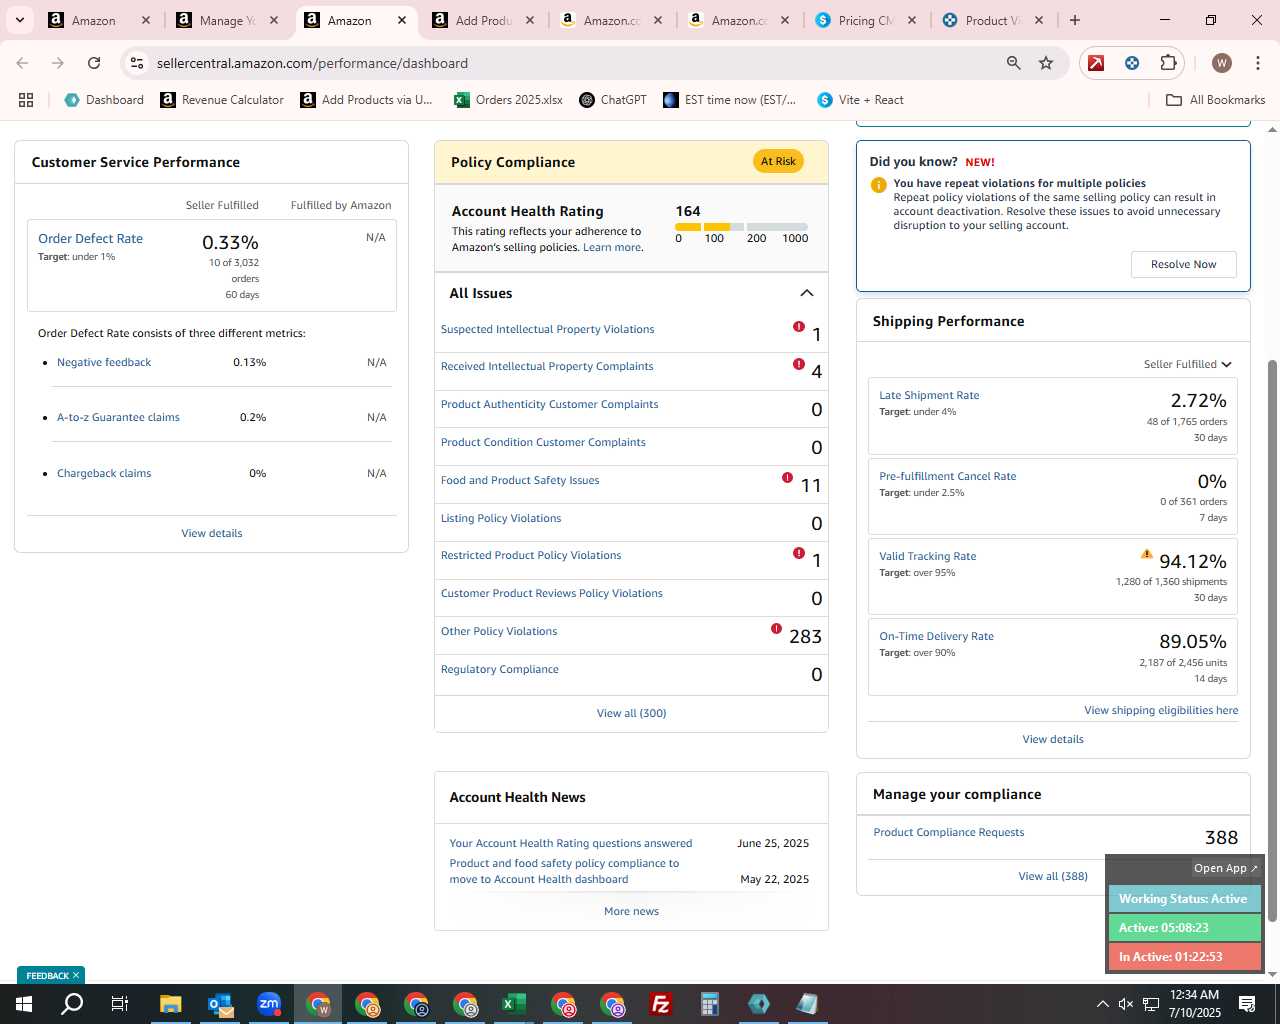Screen dimensions: 1280x1024
Task: Bookmark this page with star icon
Action: pyautogui.click(x=1046, y=63)
